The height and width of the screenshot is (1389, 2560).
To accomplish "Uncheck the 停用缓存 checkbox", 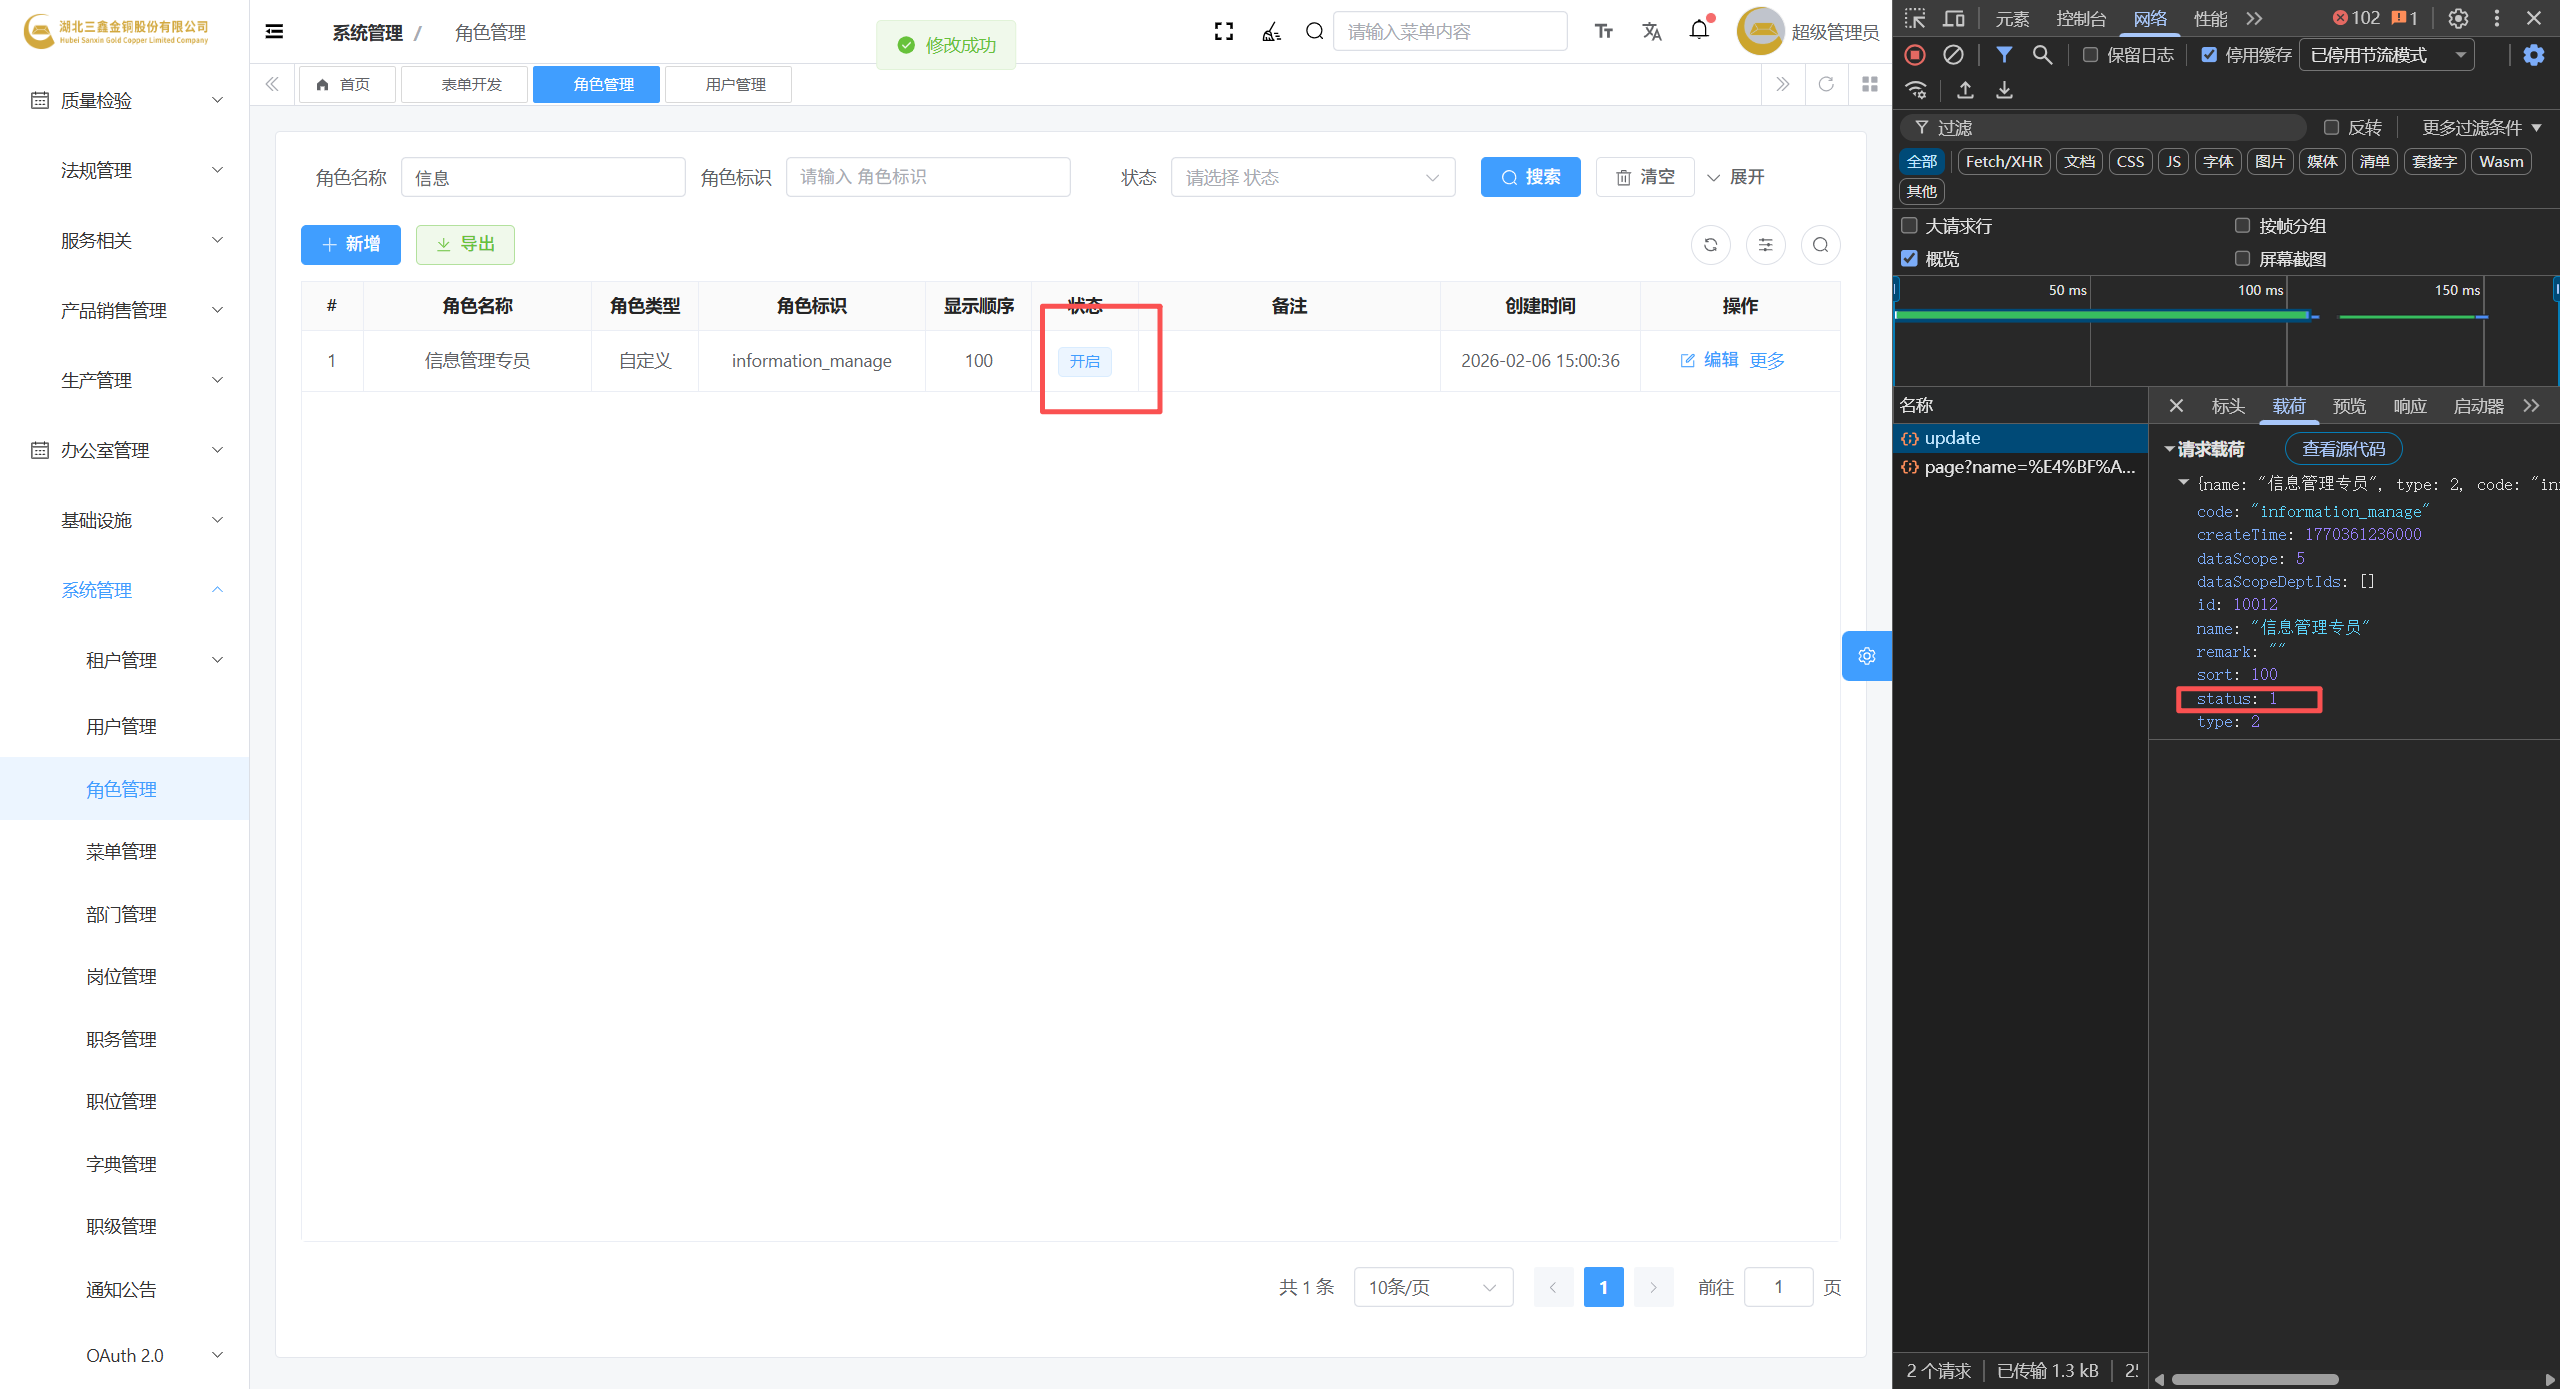I will (x=2209, y=55).
